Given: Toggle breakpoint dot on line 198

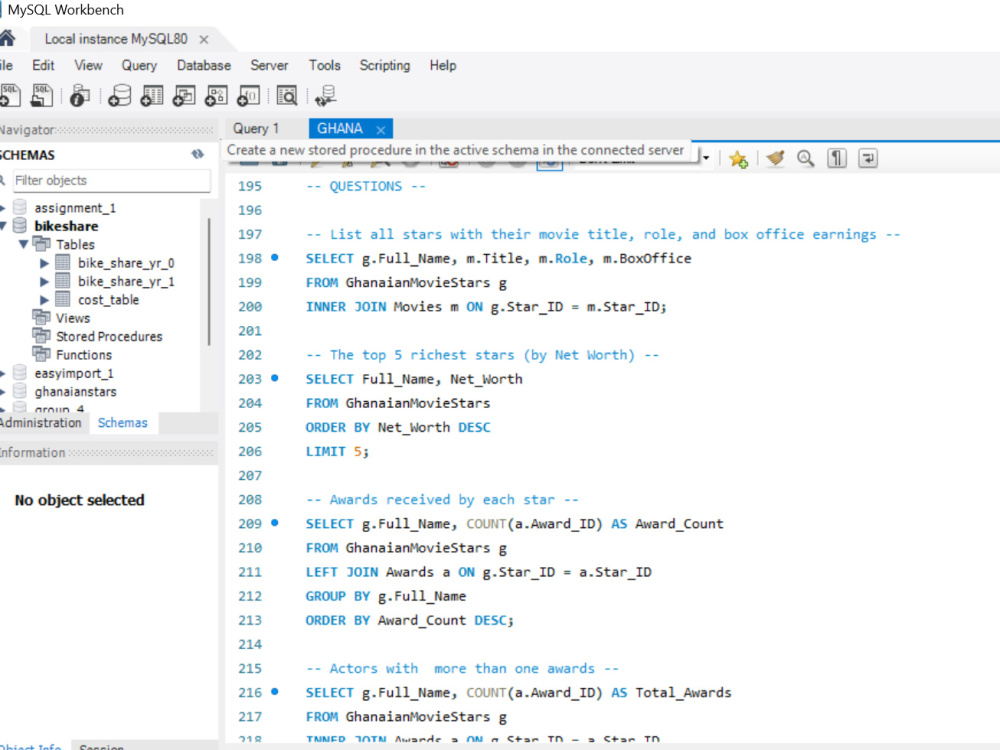Looking at the screenshot, I should (275, 258).
